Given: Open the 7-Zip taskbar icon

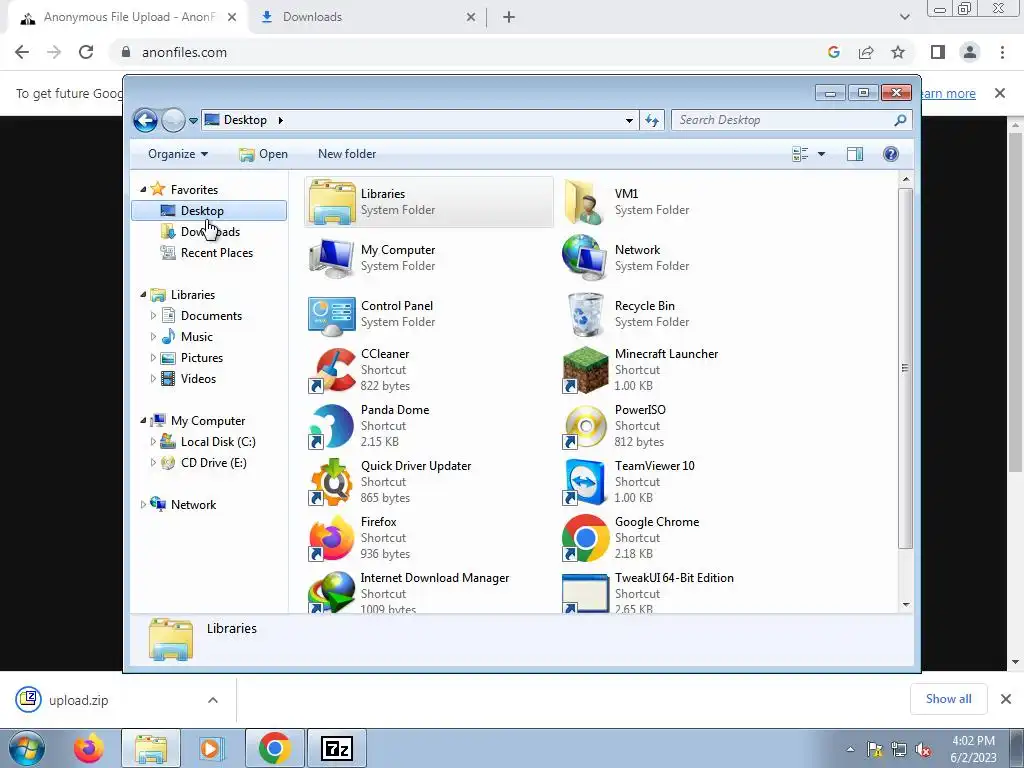Looking at the screenshot, I should [337, 748].
